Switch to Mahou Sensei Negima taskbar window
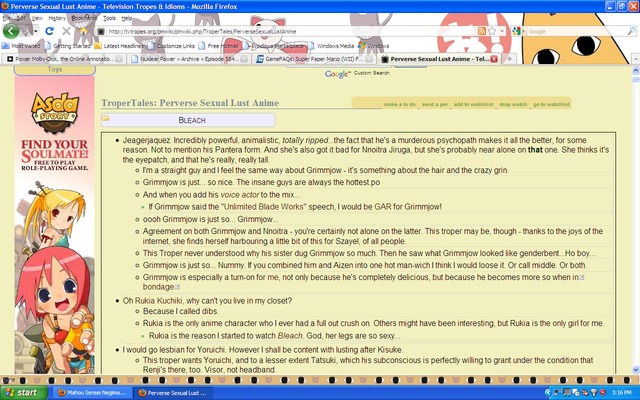The image size is (640, 400). coord(92,393)
